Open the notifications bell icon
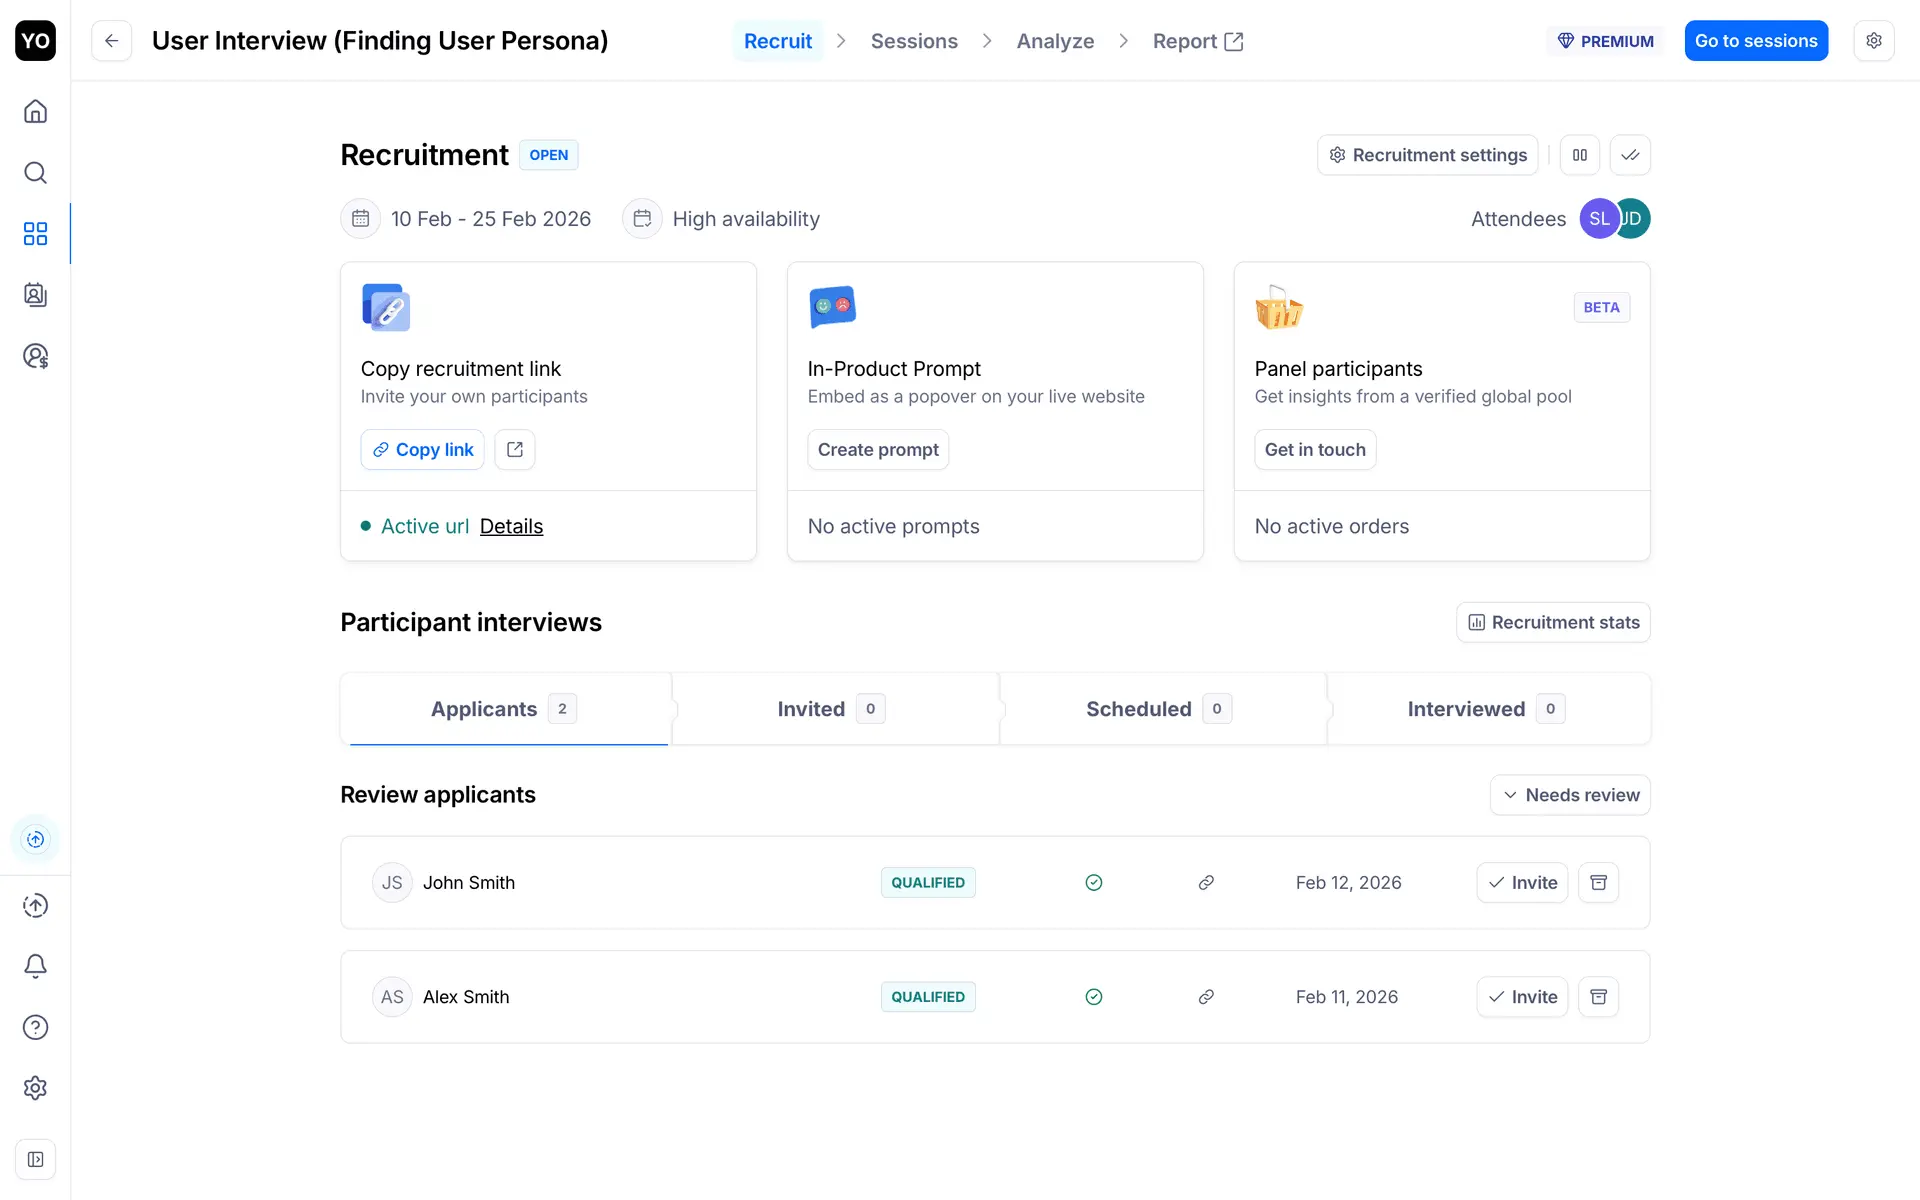 coord(35,966)
